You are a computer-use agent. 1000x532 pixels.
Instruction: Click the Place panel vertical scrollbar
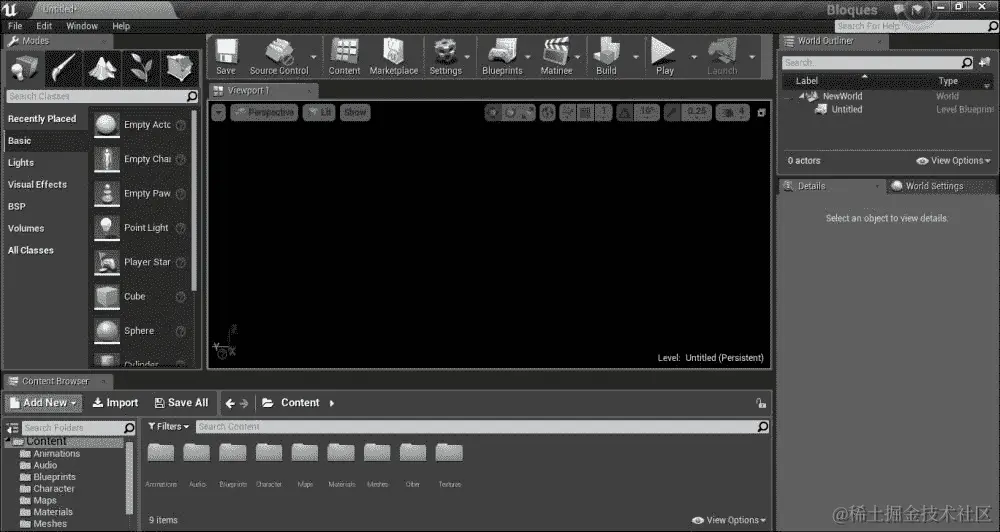(x=194, y=201)
